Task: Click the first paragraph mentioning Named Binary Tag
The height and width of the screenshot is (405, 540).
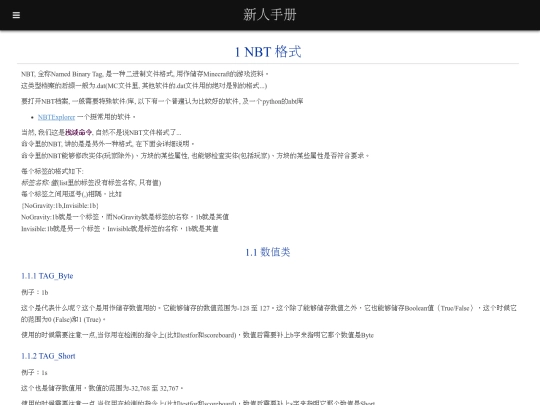Action: click(145, 74)
